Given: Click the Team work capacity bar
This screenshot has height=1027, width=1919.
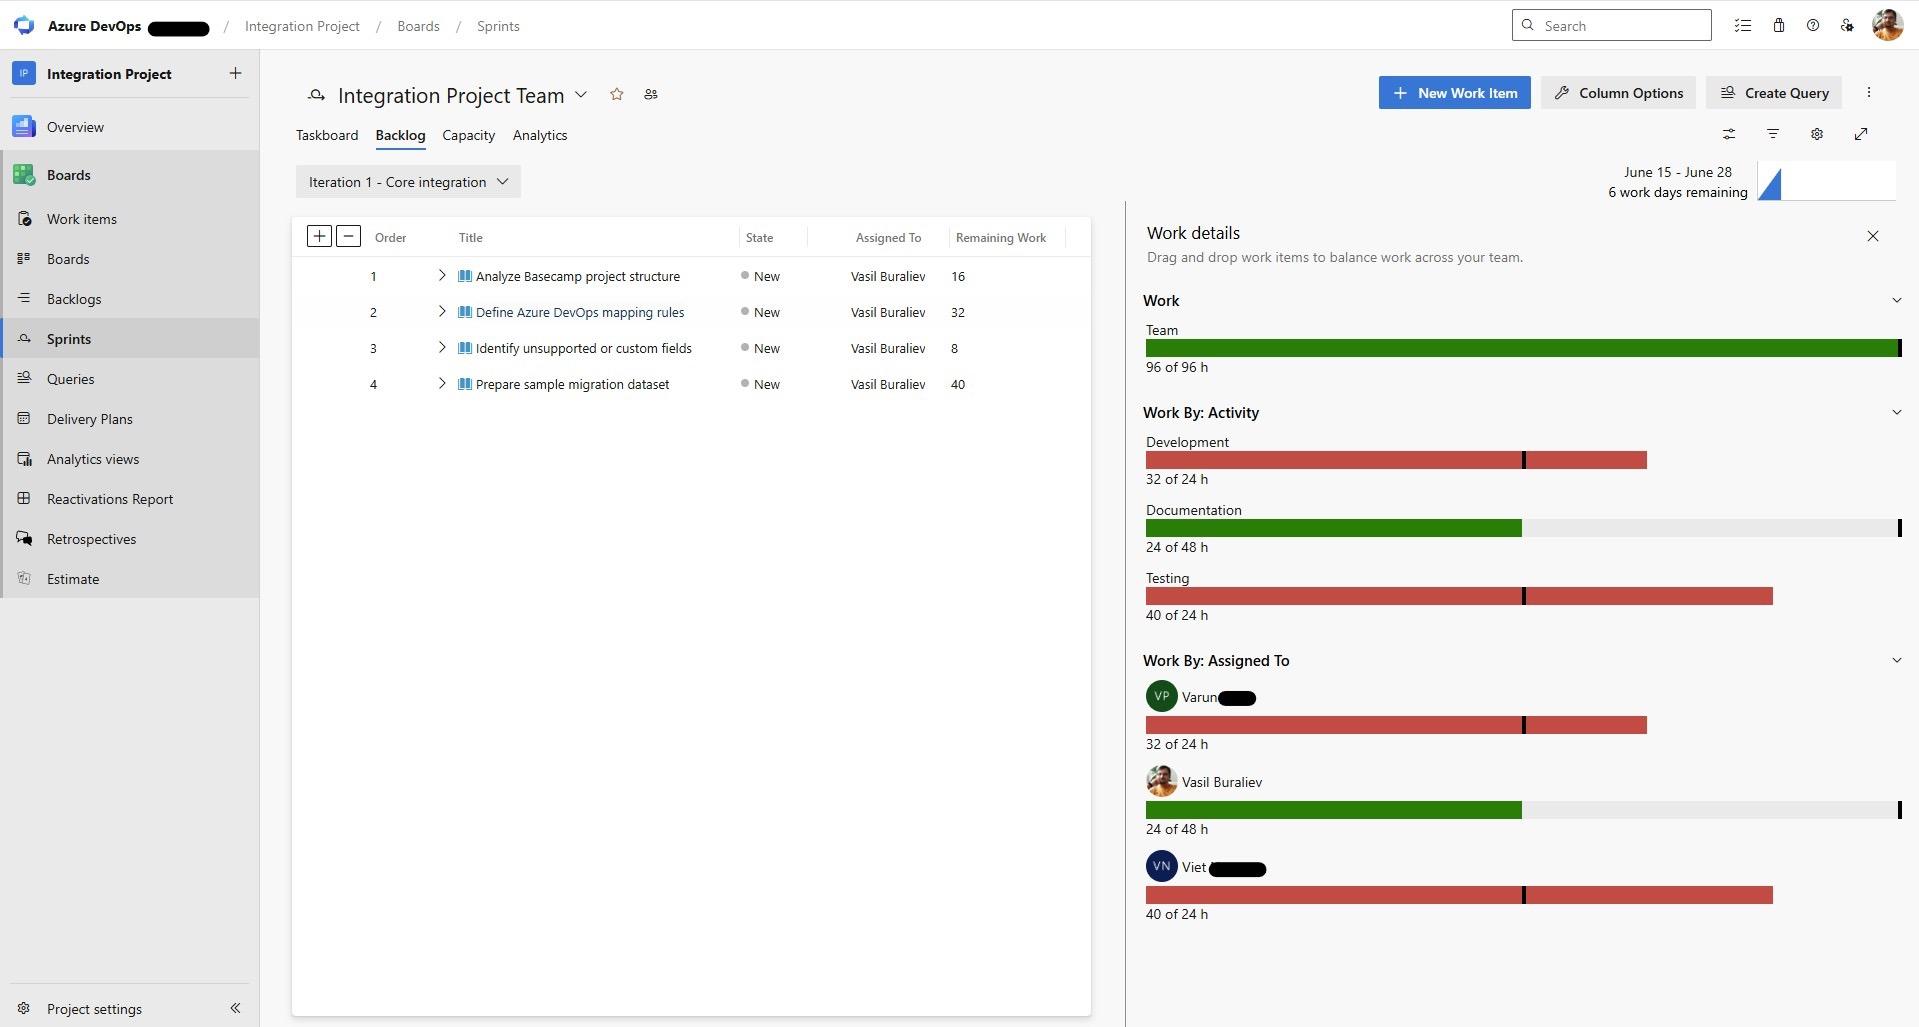Looking at the screenshot, I should coord(1523,348).
